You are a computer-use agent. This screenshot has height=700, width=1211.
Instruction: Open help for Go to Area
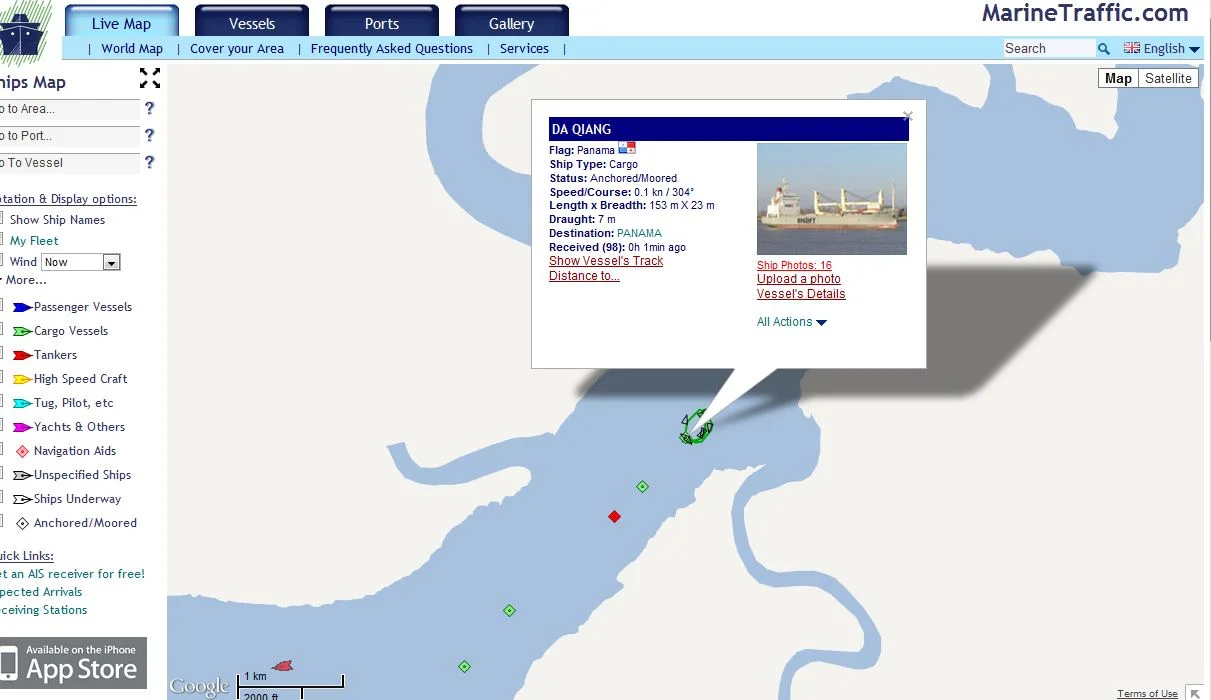point(150,108)
